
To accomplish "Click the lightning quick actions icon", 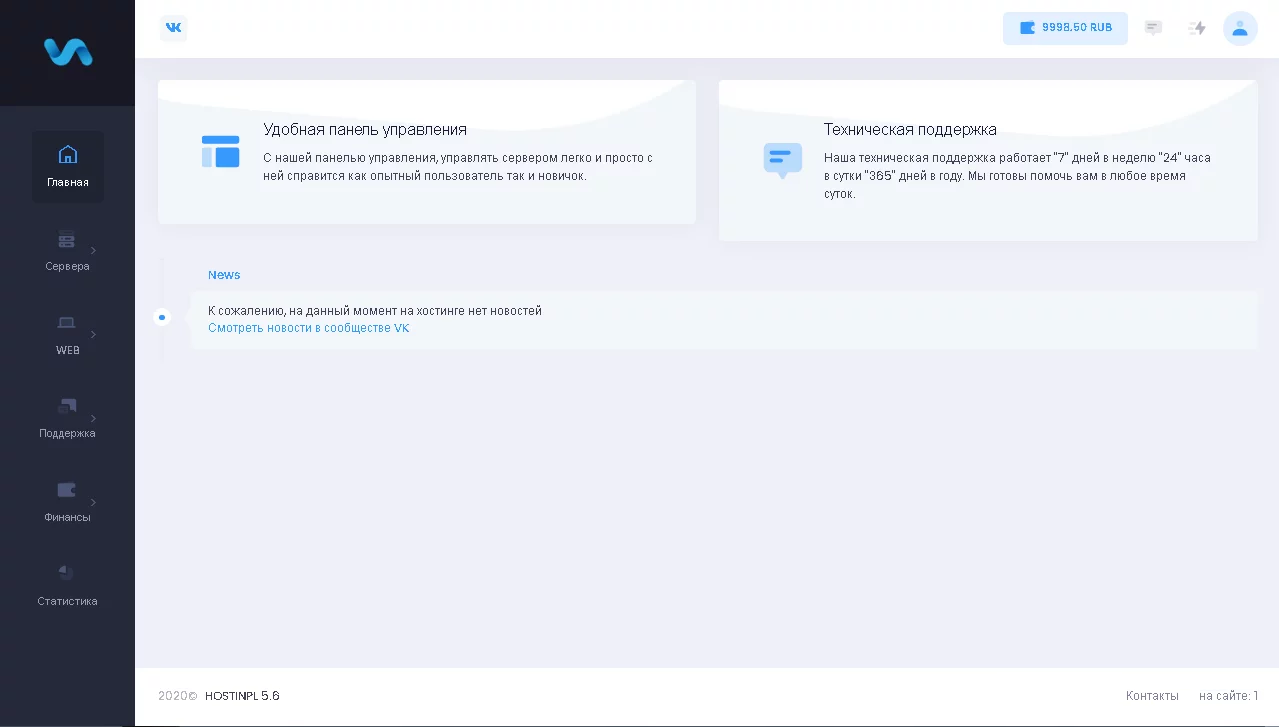I will [1197, 28].
